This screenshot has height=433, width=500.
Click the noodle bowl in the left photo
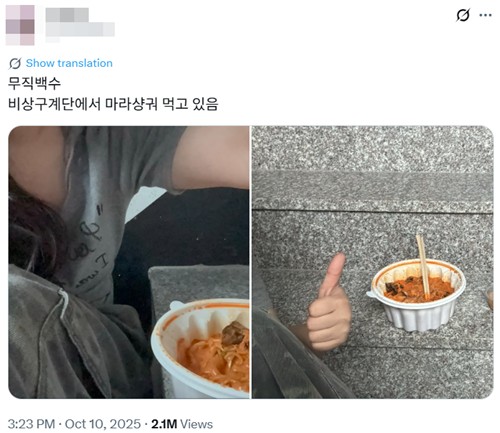[x=200, y=348]
